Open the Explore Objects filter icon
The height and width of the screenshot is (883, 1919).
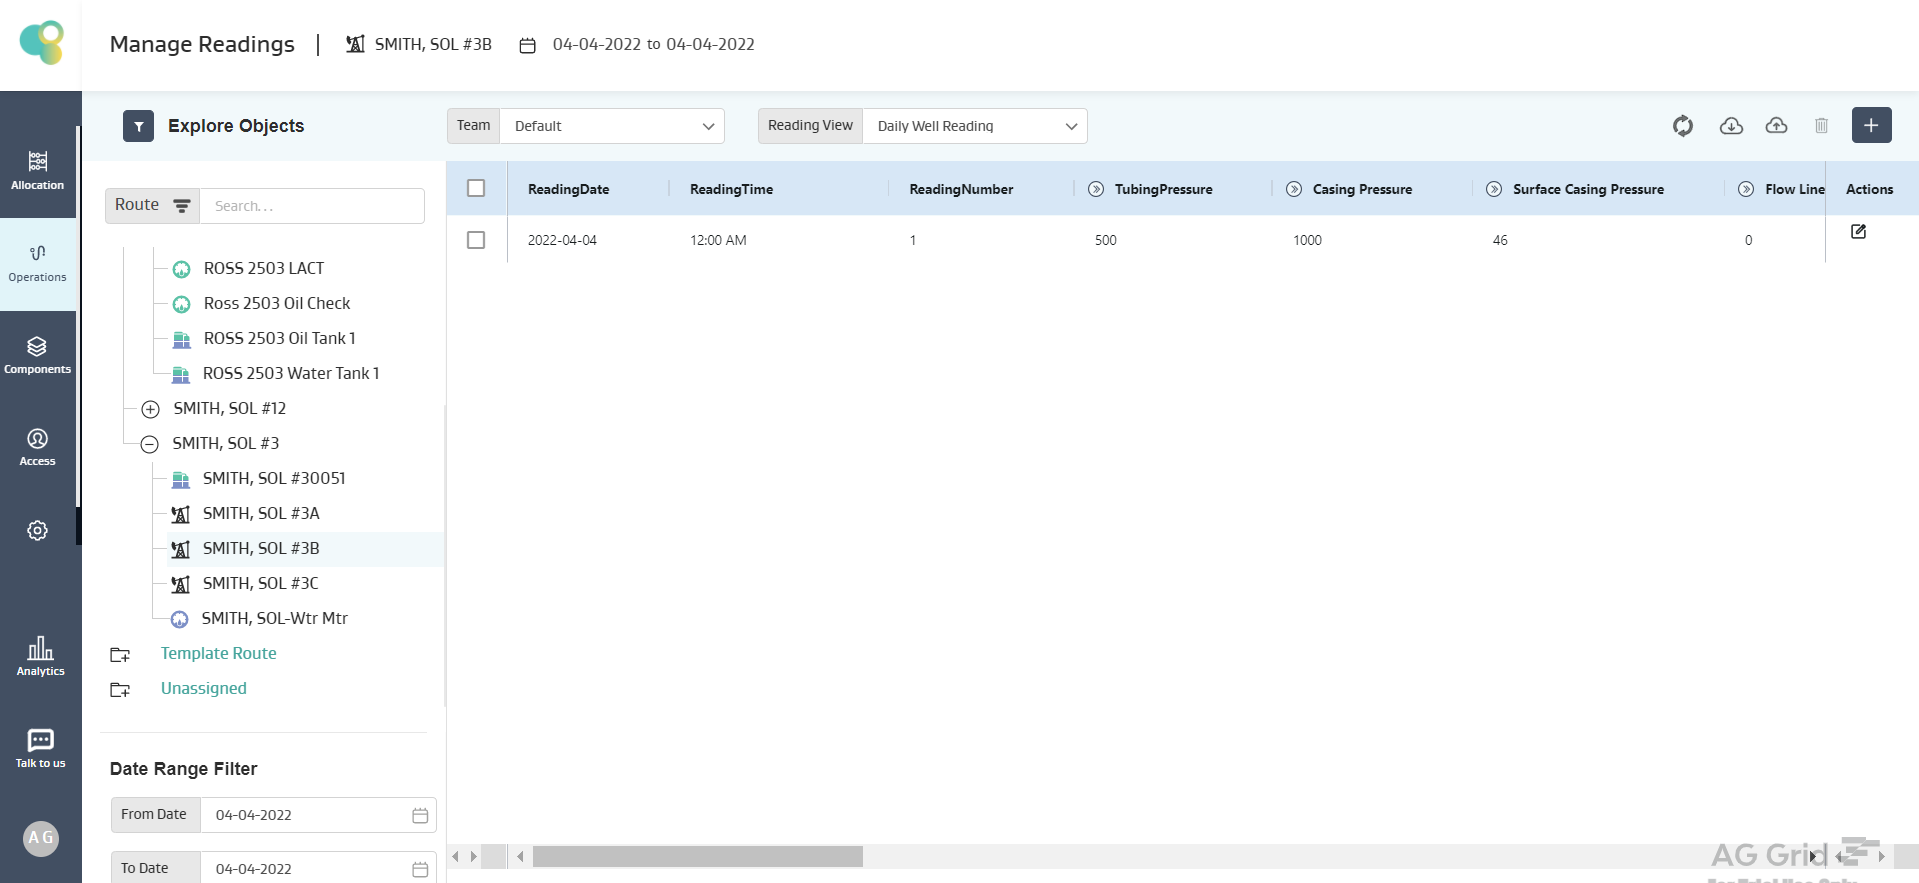138,126
